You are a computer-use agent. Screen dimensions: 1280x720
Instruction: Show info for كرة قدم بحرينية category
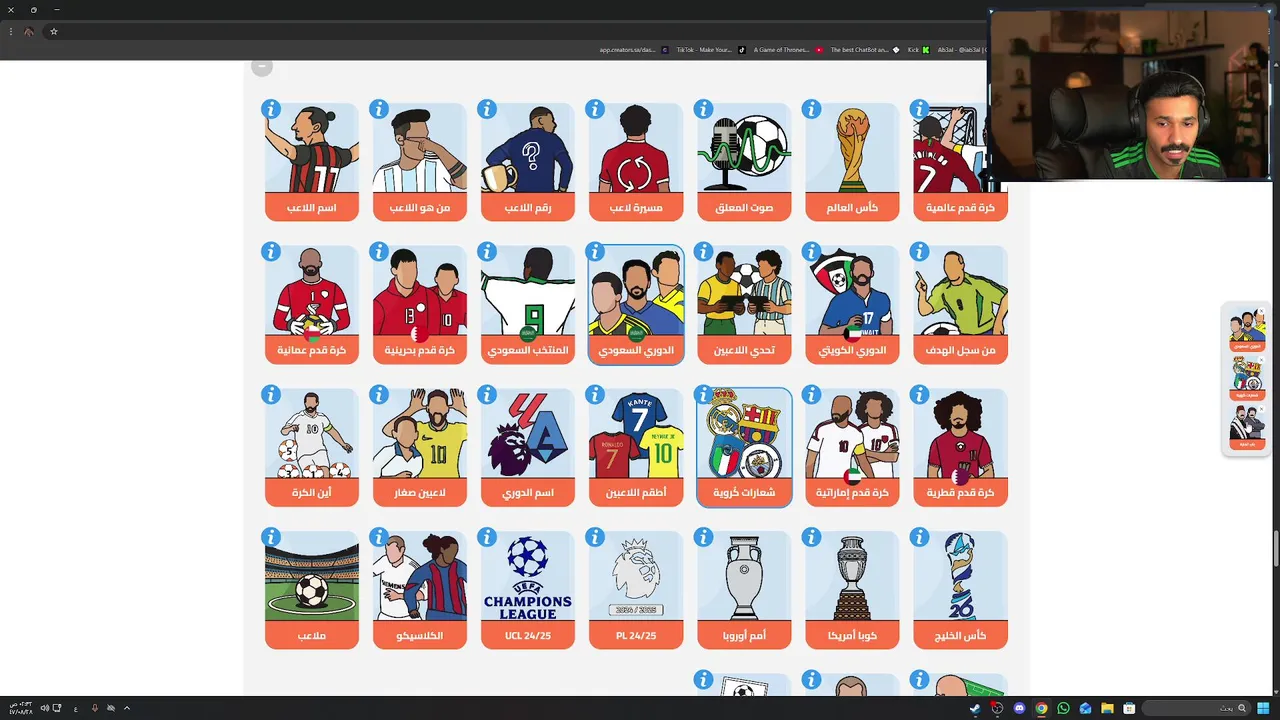[379, 252]
